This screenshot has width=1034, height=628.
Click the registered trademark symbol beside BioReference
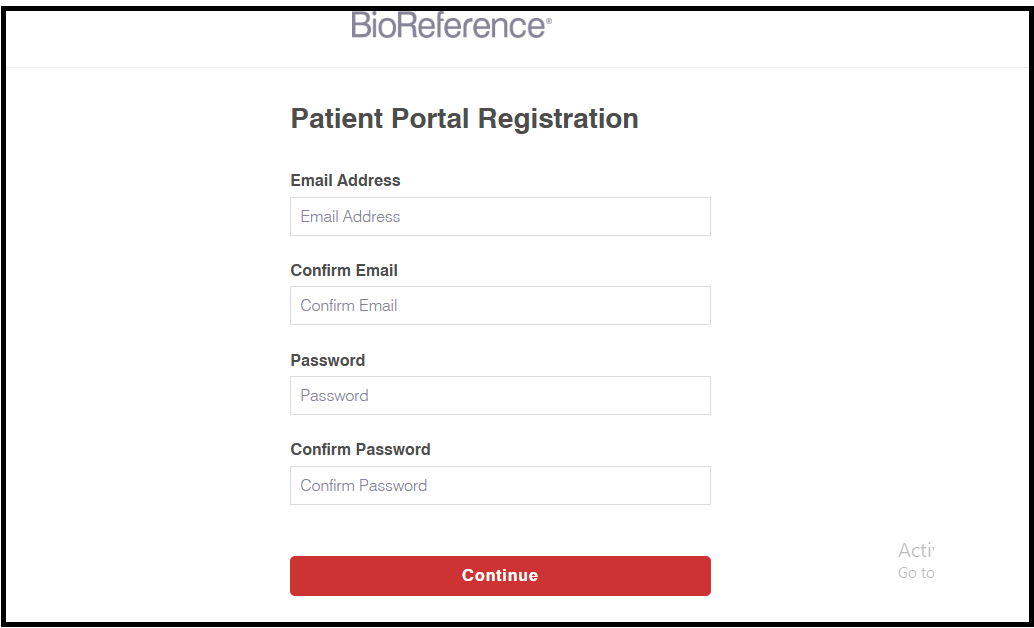pyautogui.click(x=548, y=19)
